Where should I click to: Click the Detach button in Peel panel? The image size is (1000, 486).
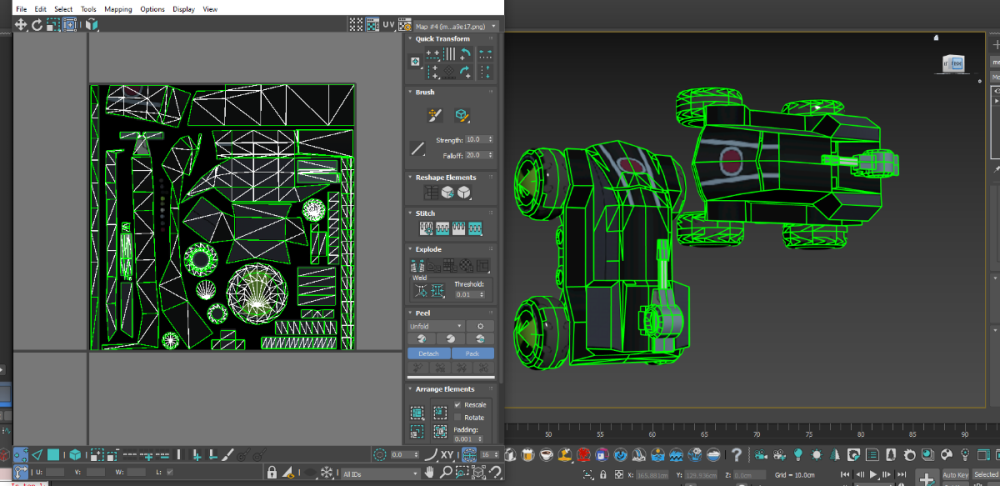click(x=428, y=353)
